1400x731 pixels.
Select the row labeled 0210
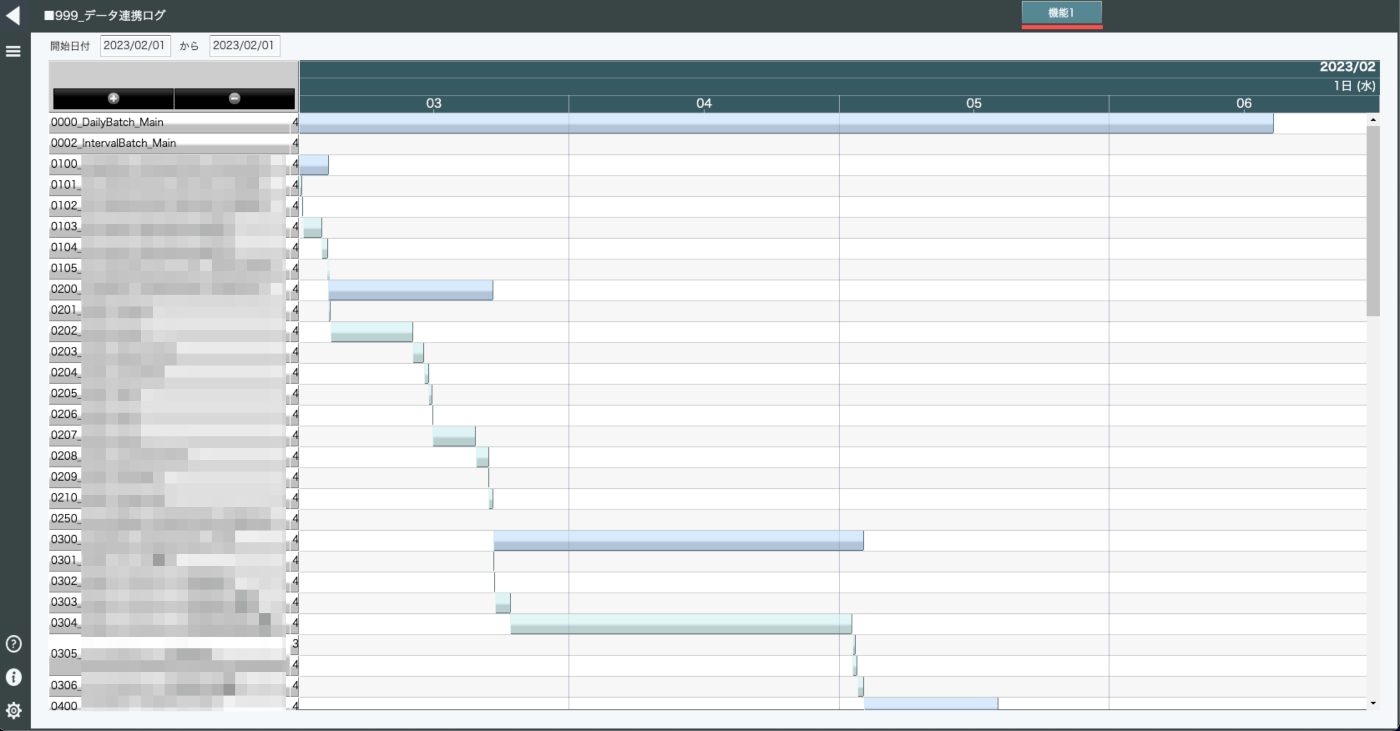(168, 498)
